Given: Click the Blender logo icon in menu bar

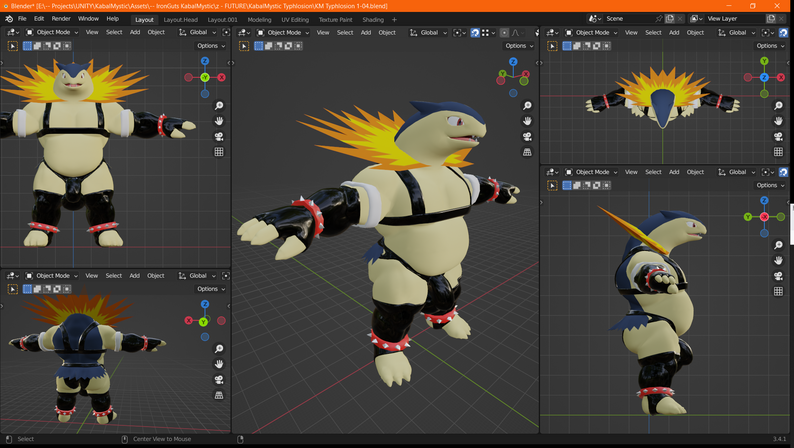Looking at the screenshot, I should pos(8,19).
